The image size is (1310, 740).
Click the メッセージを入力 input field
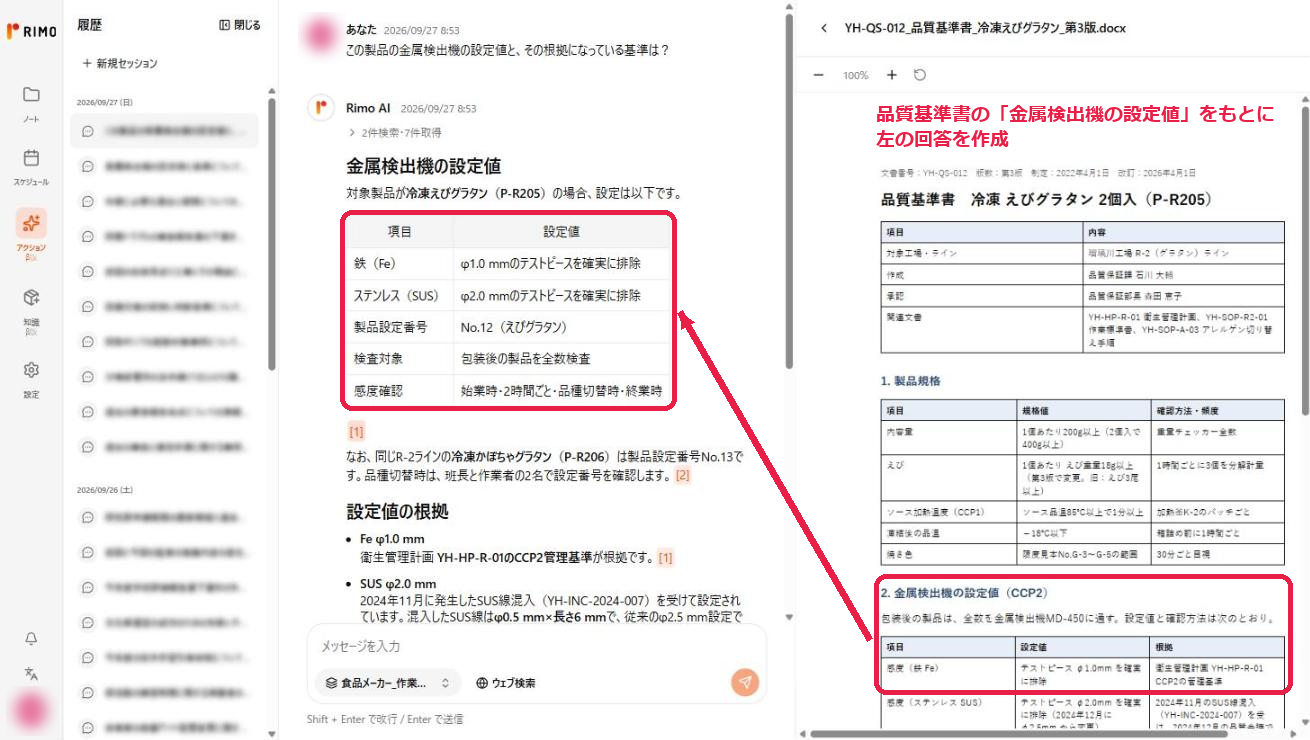(x=536, y=647)
